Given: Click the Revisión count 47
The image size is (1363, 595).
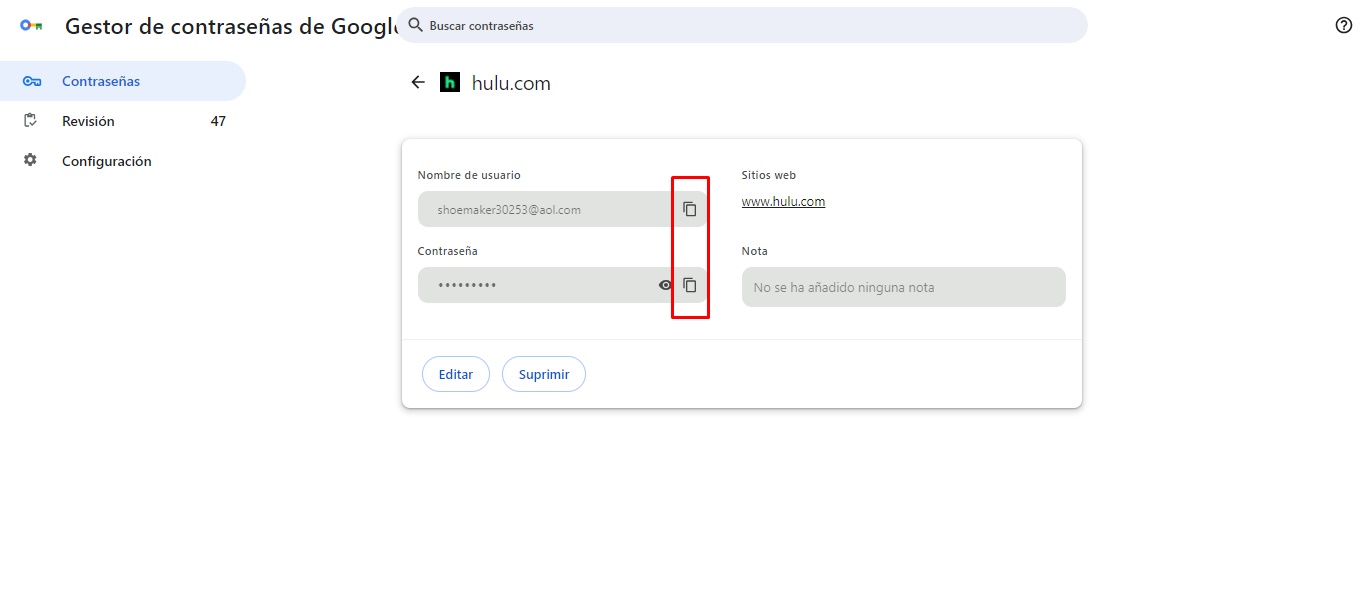Looking at the screenshot, I should pos(218,121).
